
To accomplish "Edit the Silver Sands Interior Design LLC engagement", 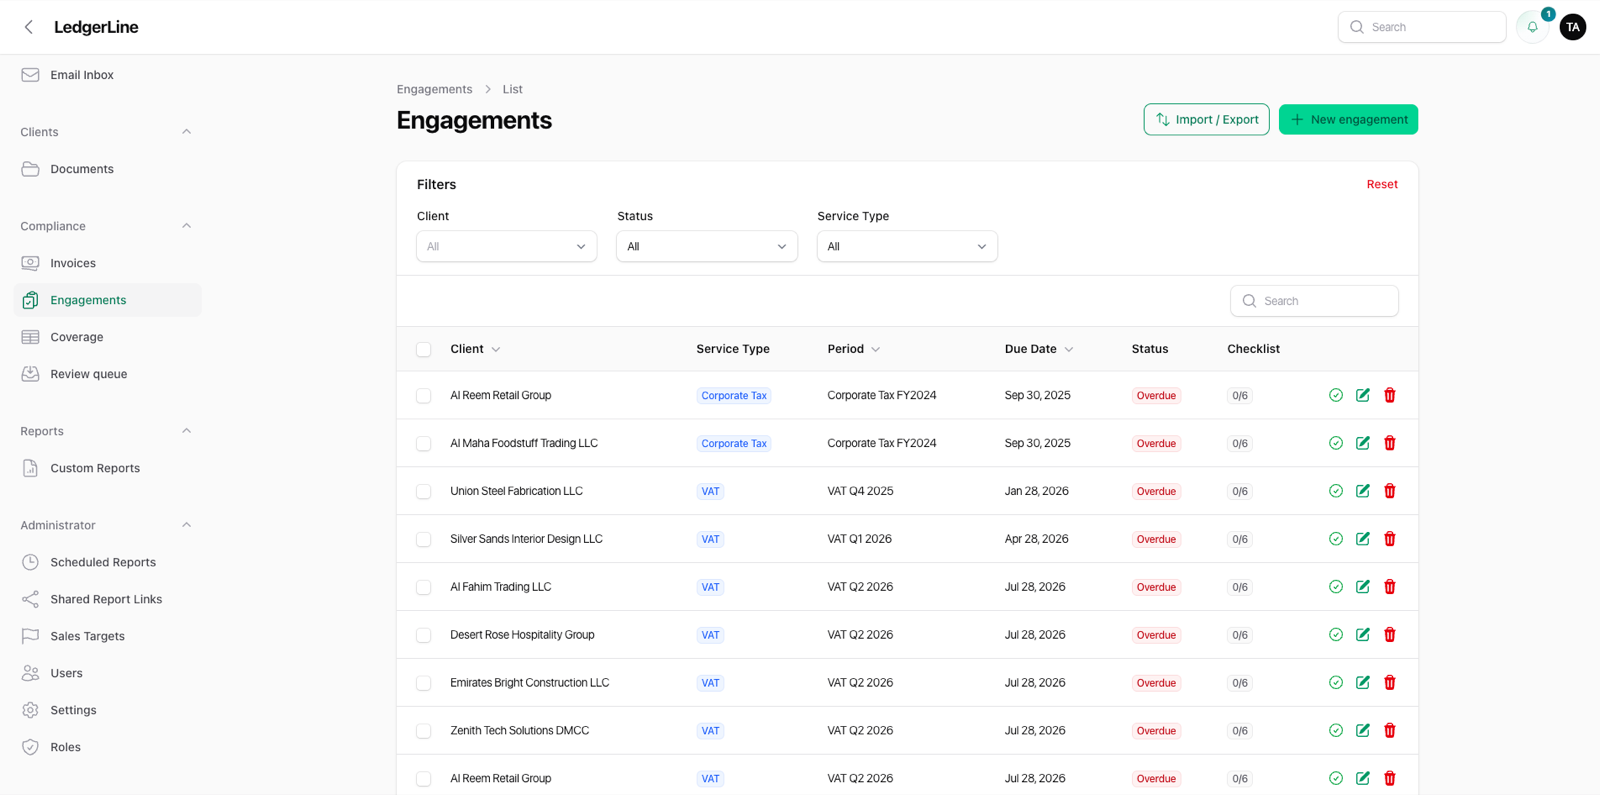I will point(1363,539).
